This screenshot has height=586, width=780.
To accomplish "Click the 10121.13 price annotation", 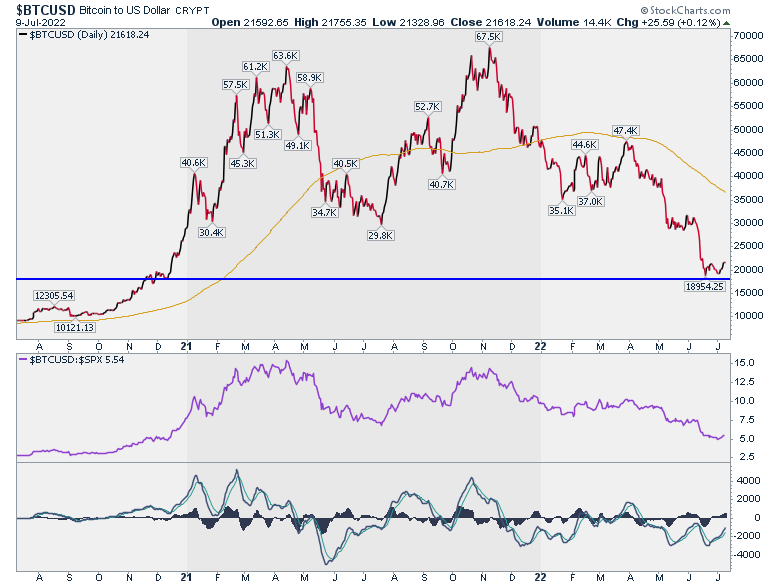I will pyautogui.click(x=75, y=327).
